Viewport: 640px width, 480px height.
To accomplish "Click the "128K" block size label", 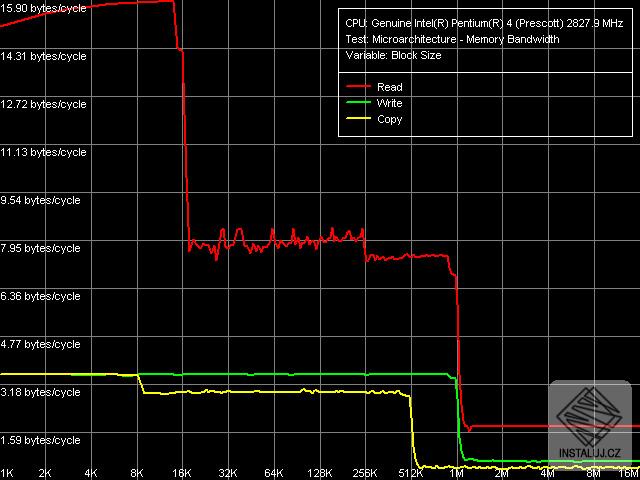I will [320, 474].
